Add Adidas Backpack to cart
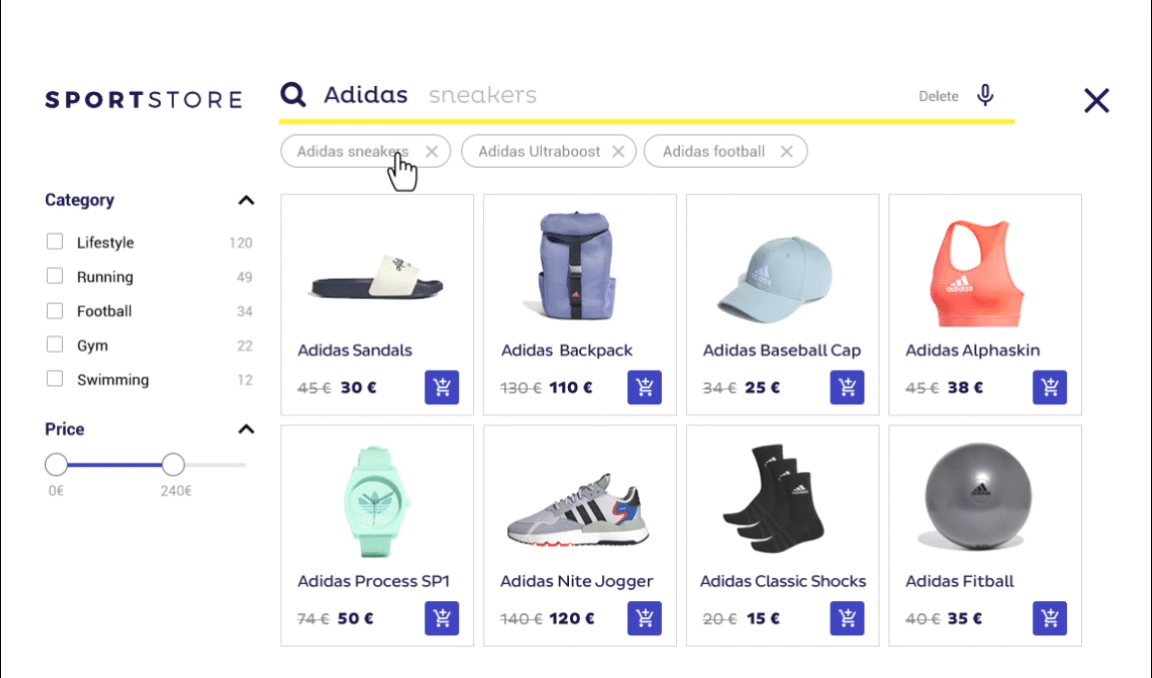Viewport: 1152px width, 678px height. coord(644,387)
